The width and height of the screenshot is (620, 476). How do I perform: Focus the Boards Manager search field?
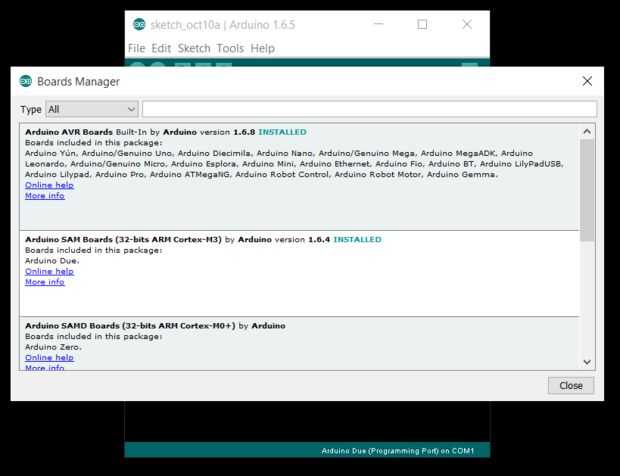click(369, 109)
